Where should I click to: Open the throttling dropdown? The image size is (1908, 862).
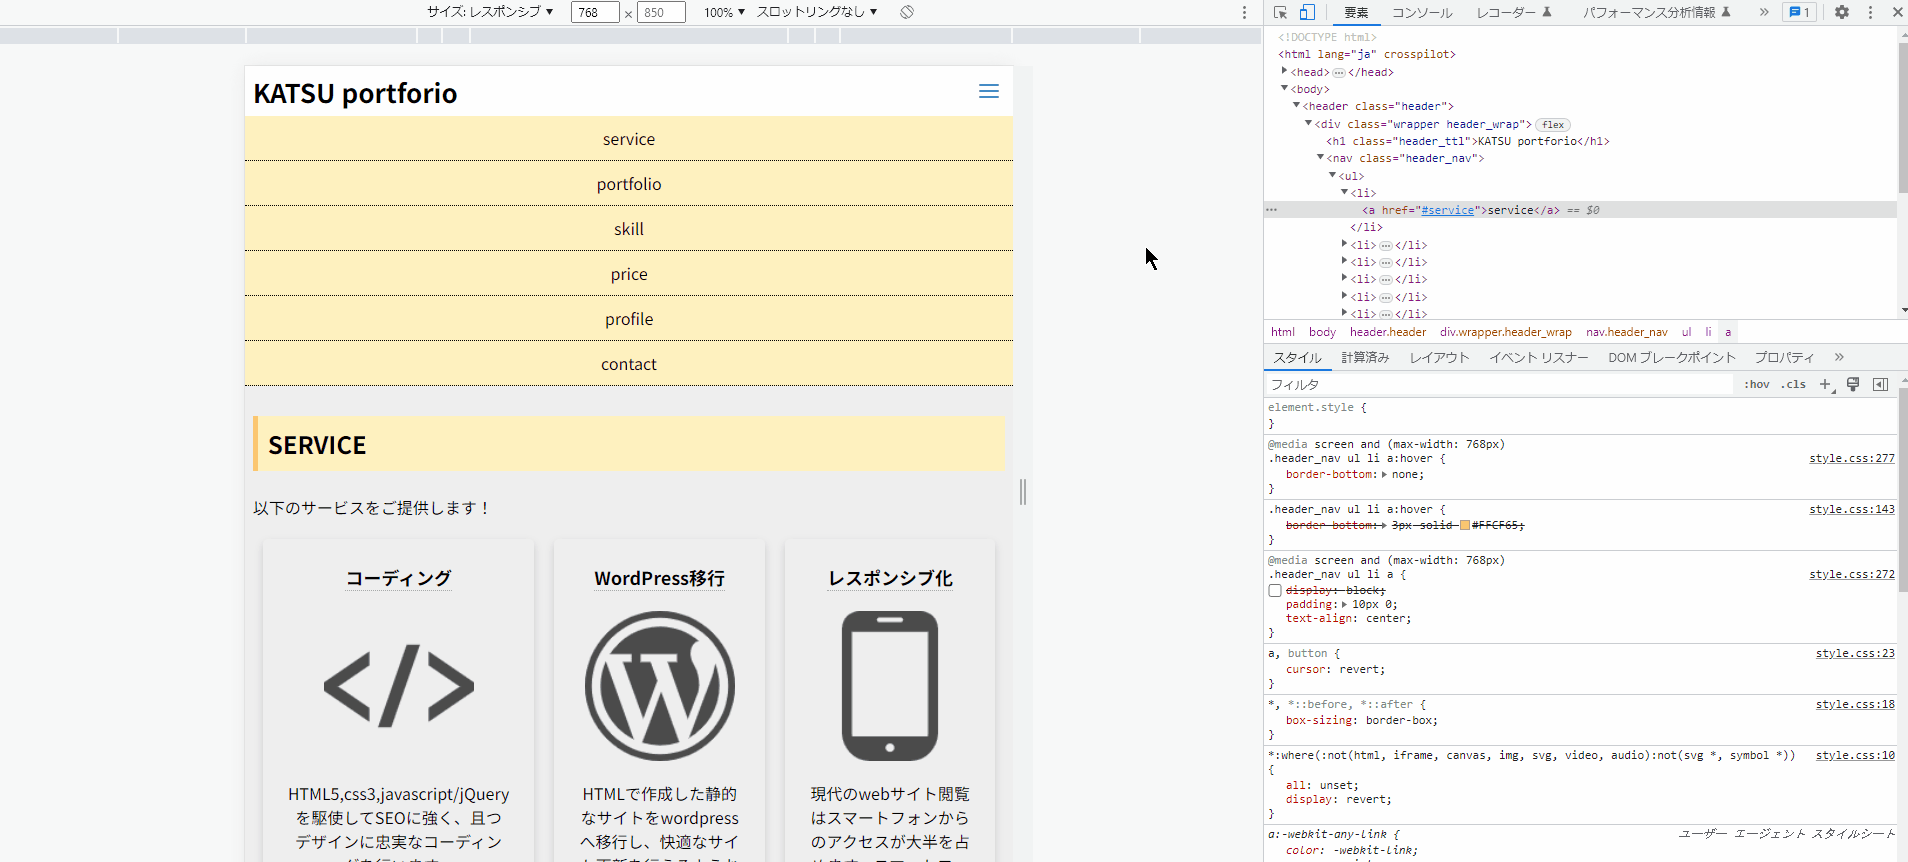816,12
